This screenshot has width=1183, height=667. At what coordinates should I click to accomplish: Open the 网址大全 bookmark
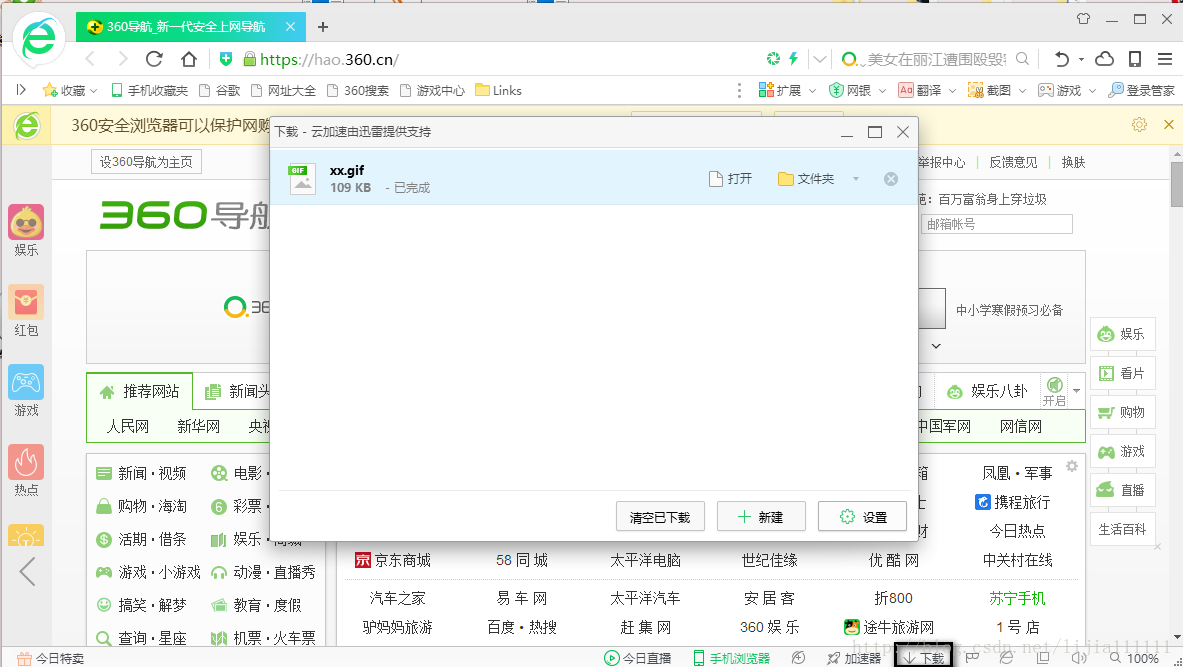pos(283,91)
